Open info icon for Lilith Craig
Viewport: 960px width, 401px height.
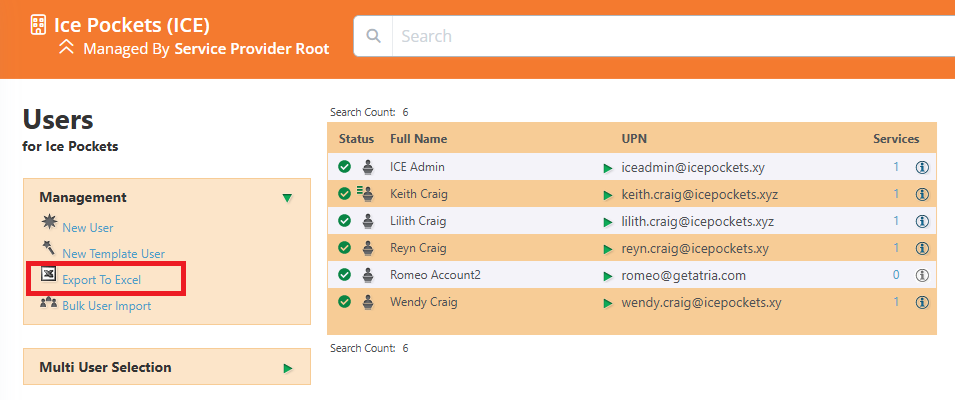[922, 221]
